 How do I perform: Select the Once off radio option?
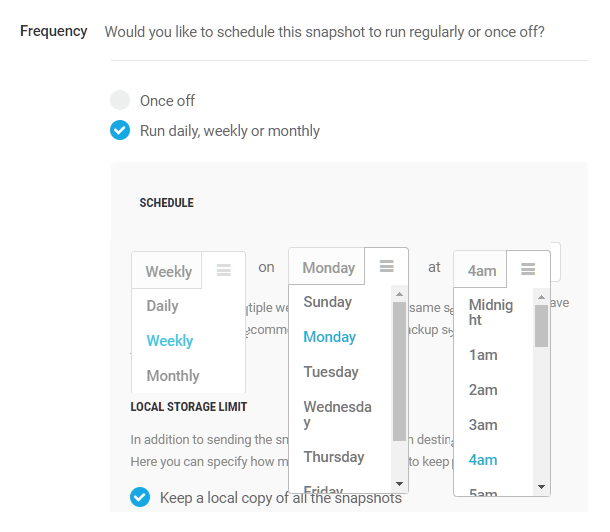pyautogui.click(x=120, y=100)
